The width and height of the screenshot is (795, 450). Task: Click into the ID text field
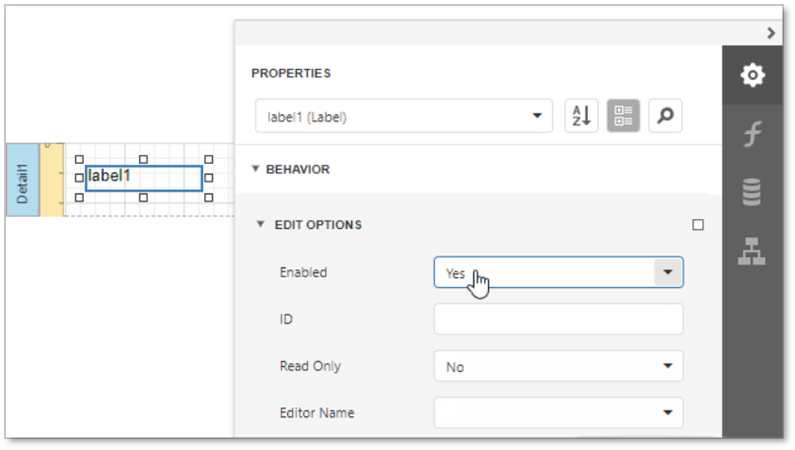point(558,319)
